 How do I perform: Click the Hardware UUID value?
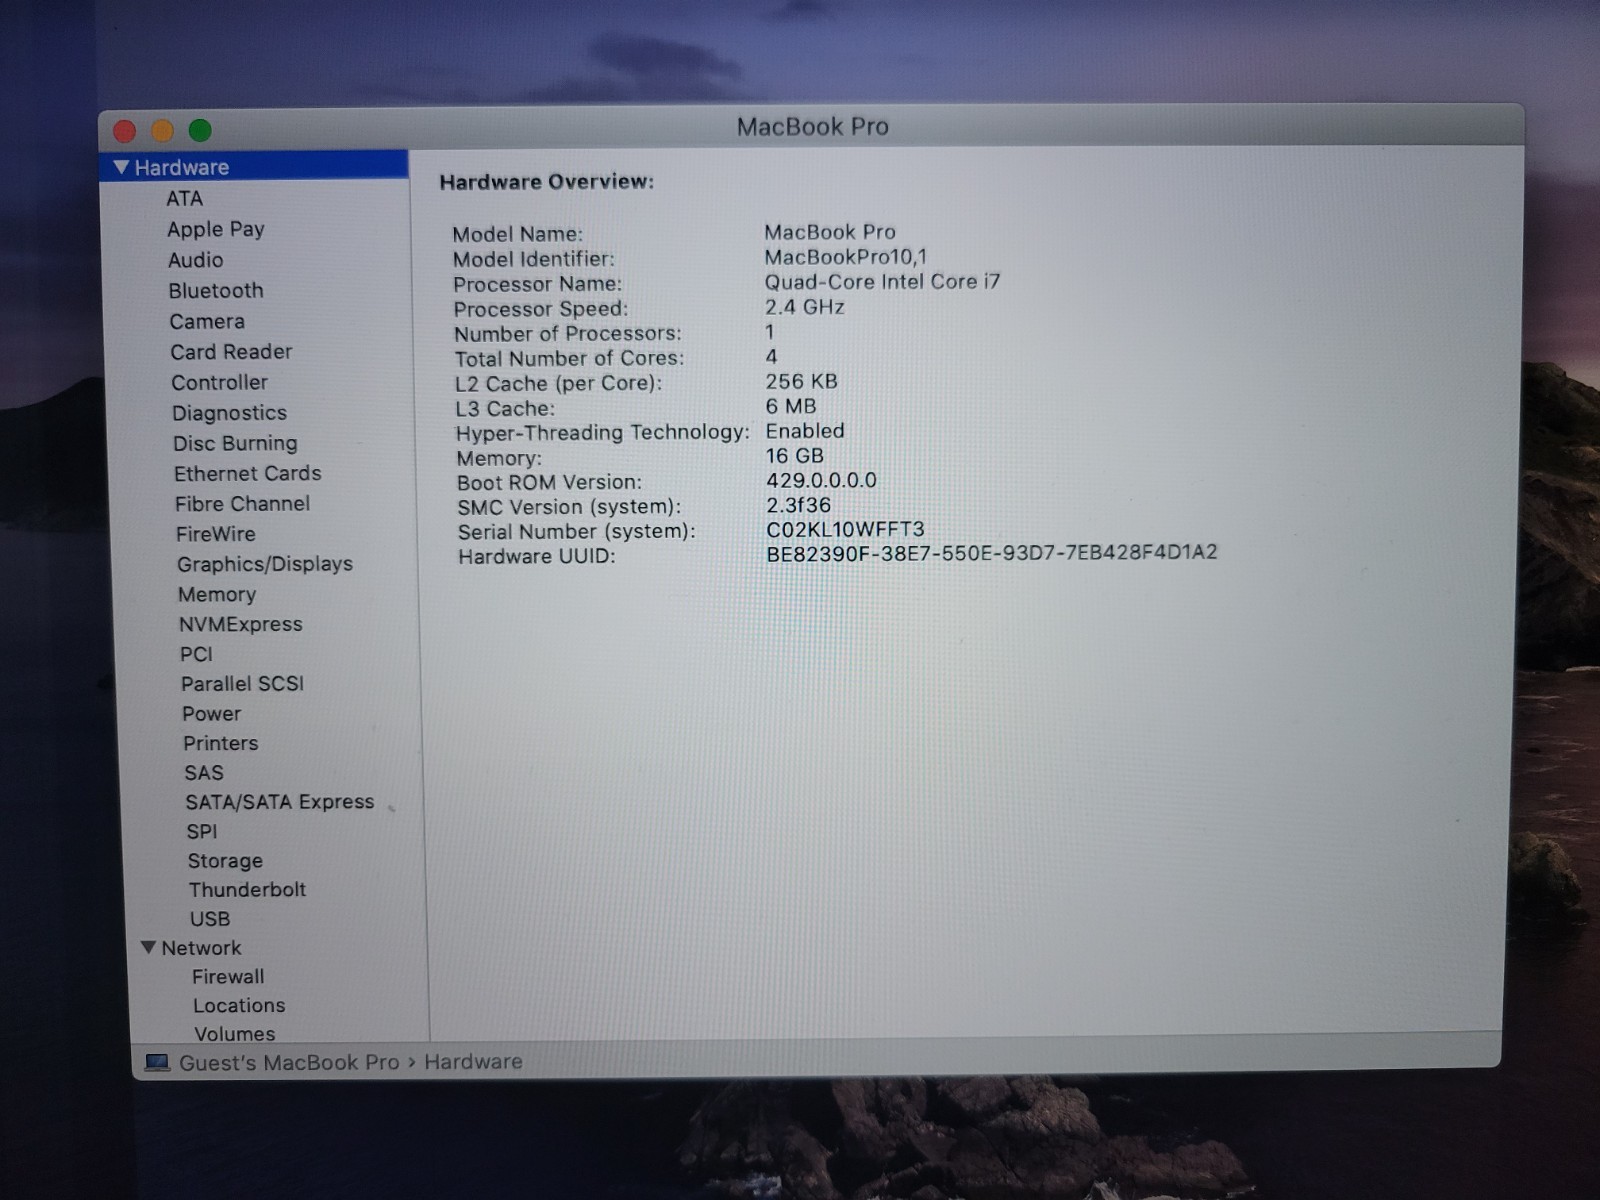pos(992,553)
